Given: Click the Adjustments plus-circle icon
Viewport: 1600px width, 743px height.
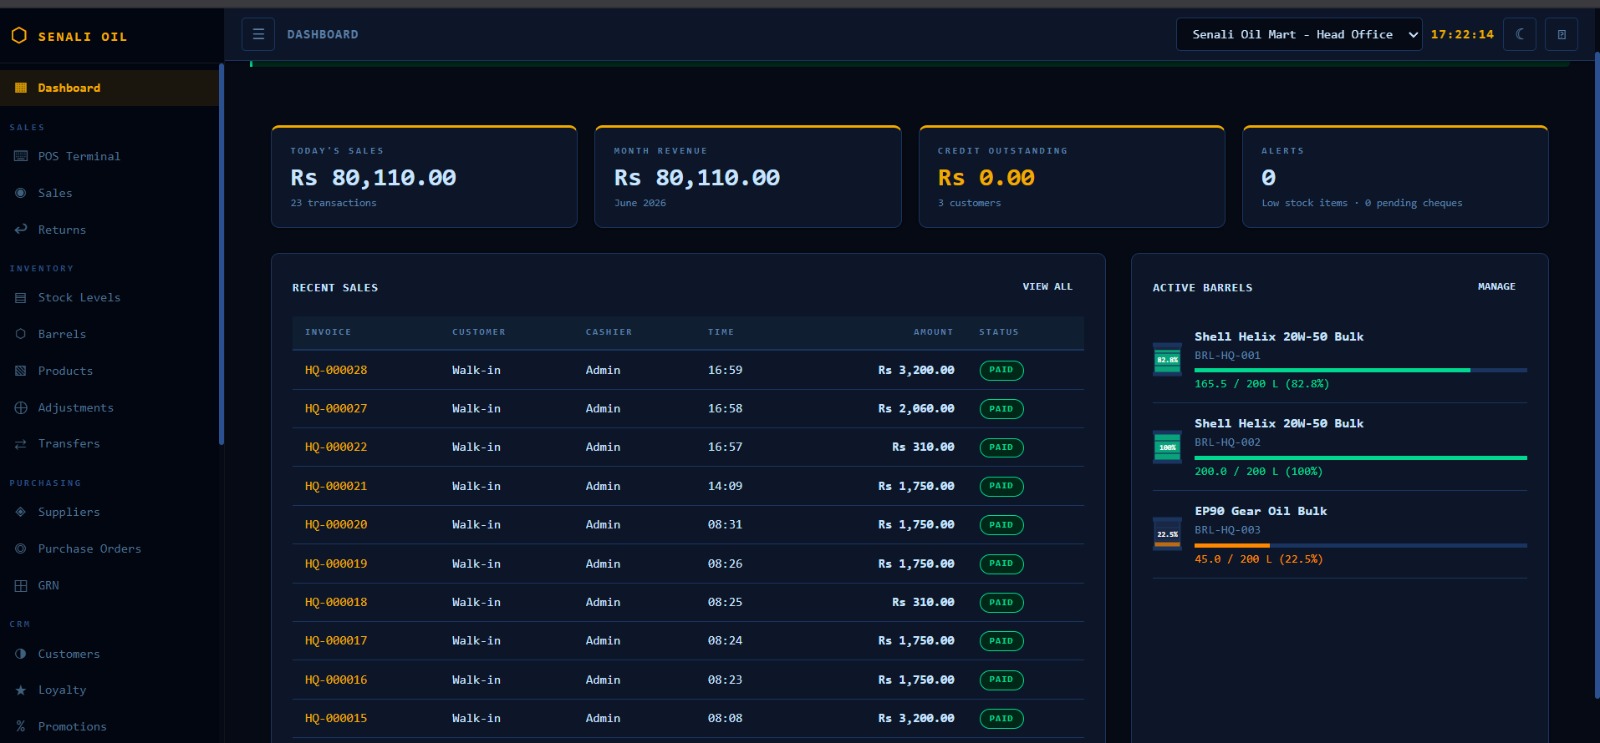Looking at the screenshot, I should (x=21, y=408).
